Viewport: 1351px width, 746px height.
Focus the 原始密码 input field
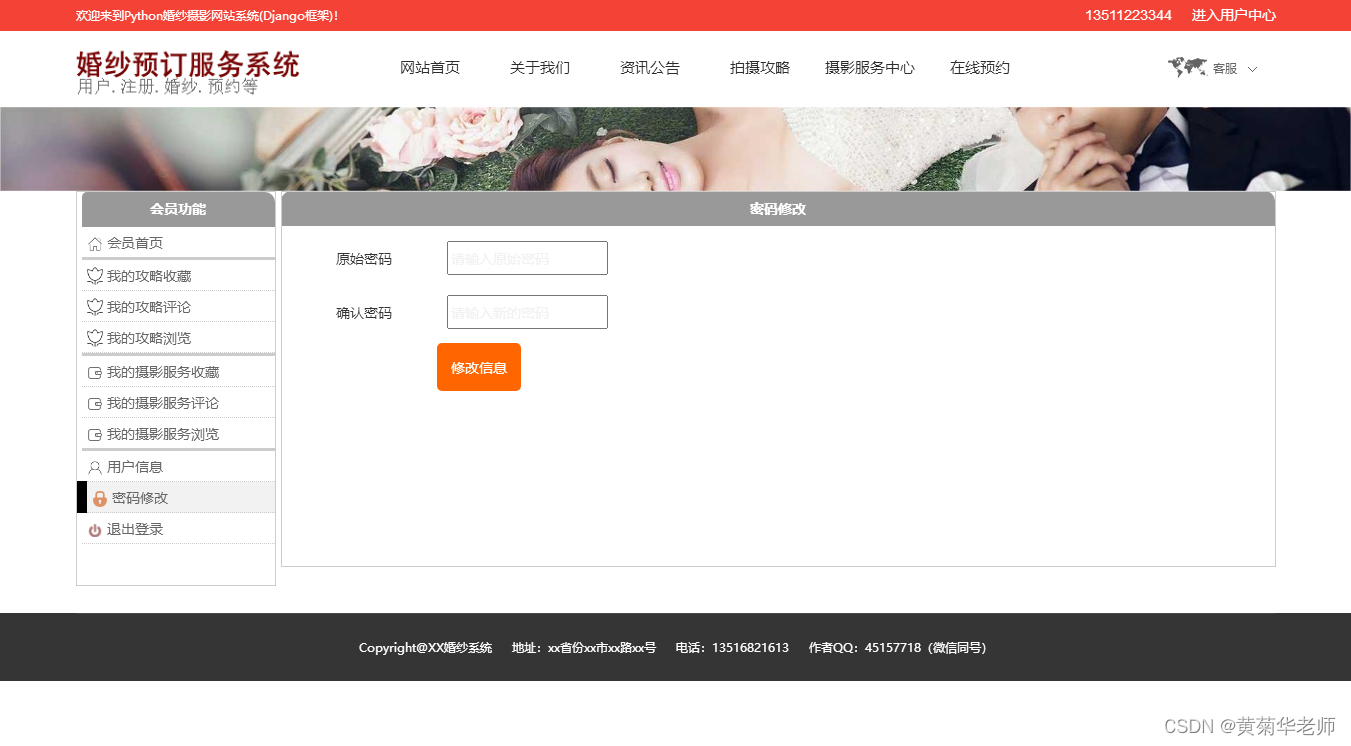tap(527, 258)
